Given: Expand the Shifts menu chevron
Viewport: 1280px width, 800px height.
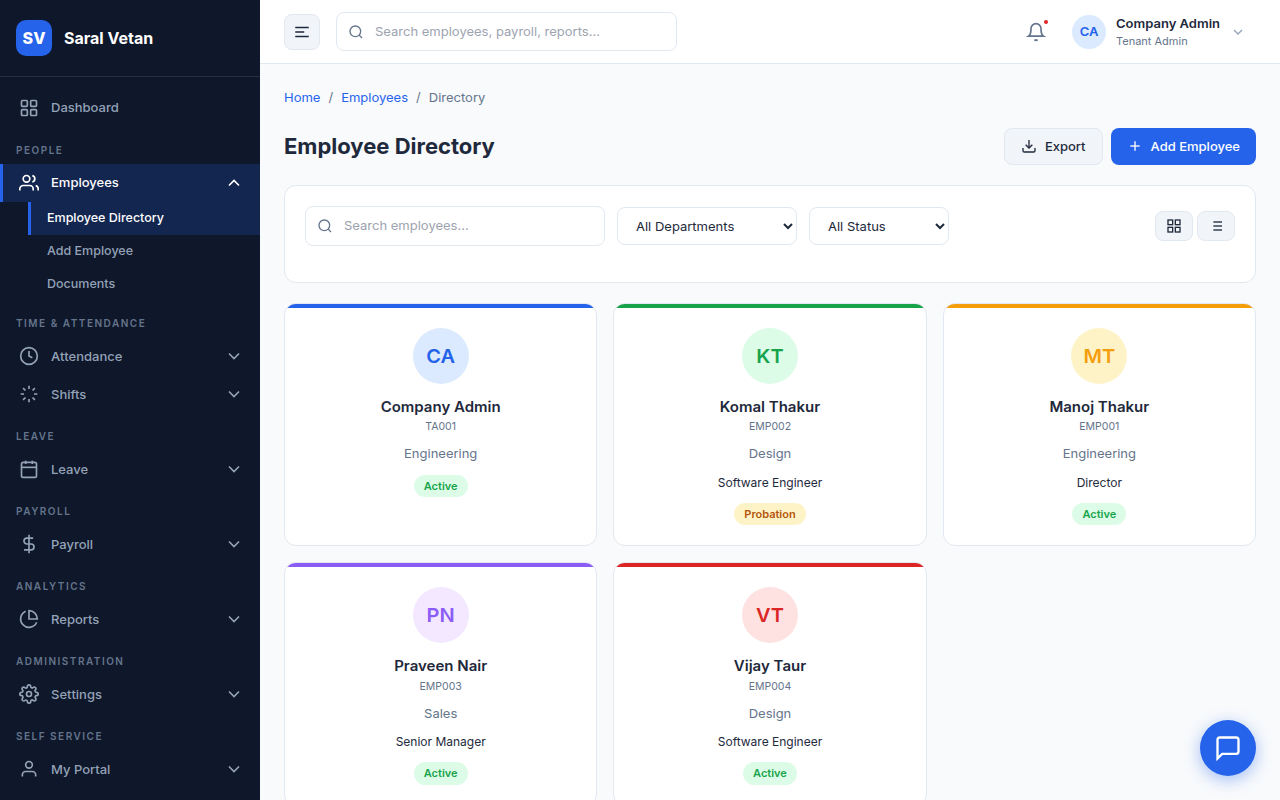Looking at the screenshot, I should pyautogui.click(x=234, y=394).
